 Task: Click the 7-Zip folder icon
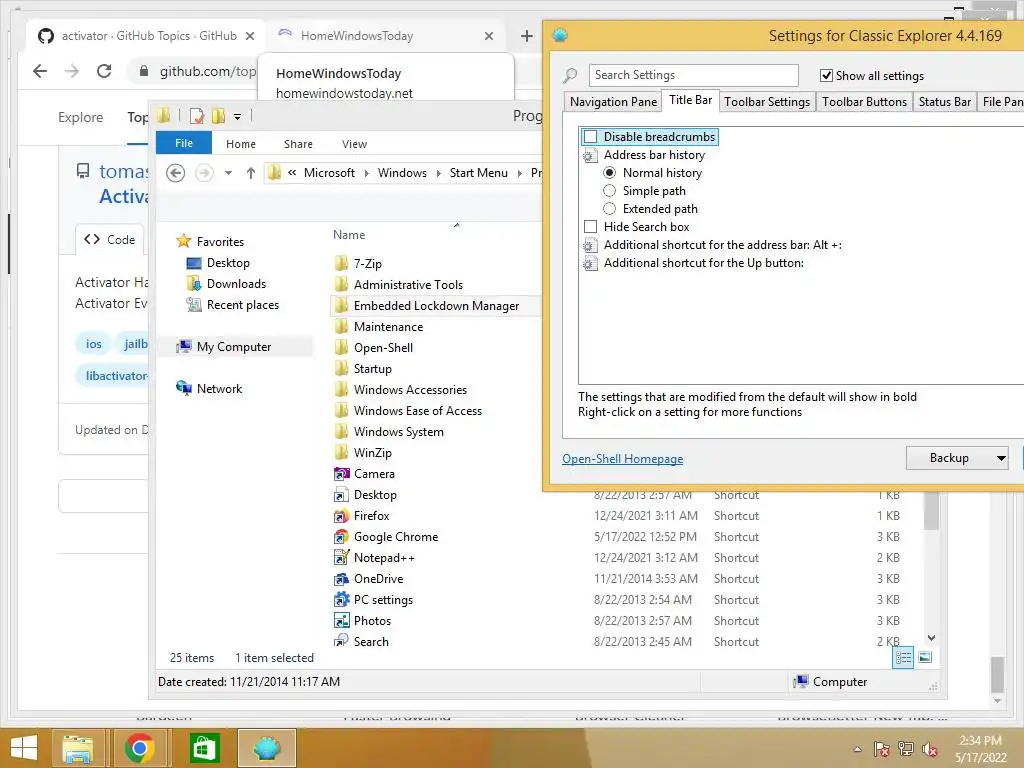point(341,264)
